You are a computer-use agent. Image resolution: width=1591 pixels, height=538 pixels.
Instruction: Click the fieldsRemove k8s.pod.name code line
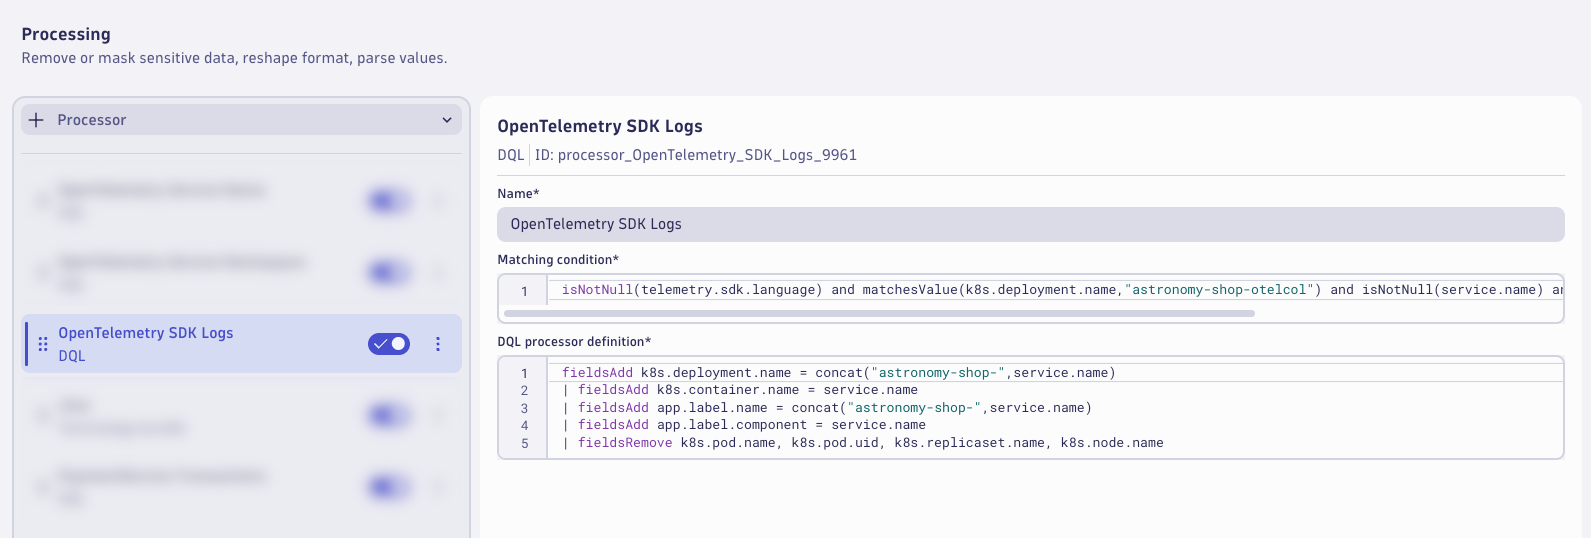point(863,443)
